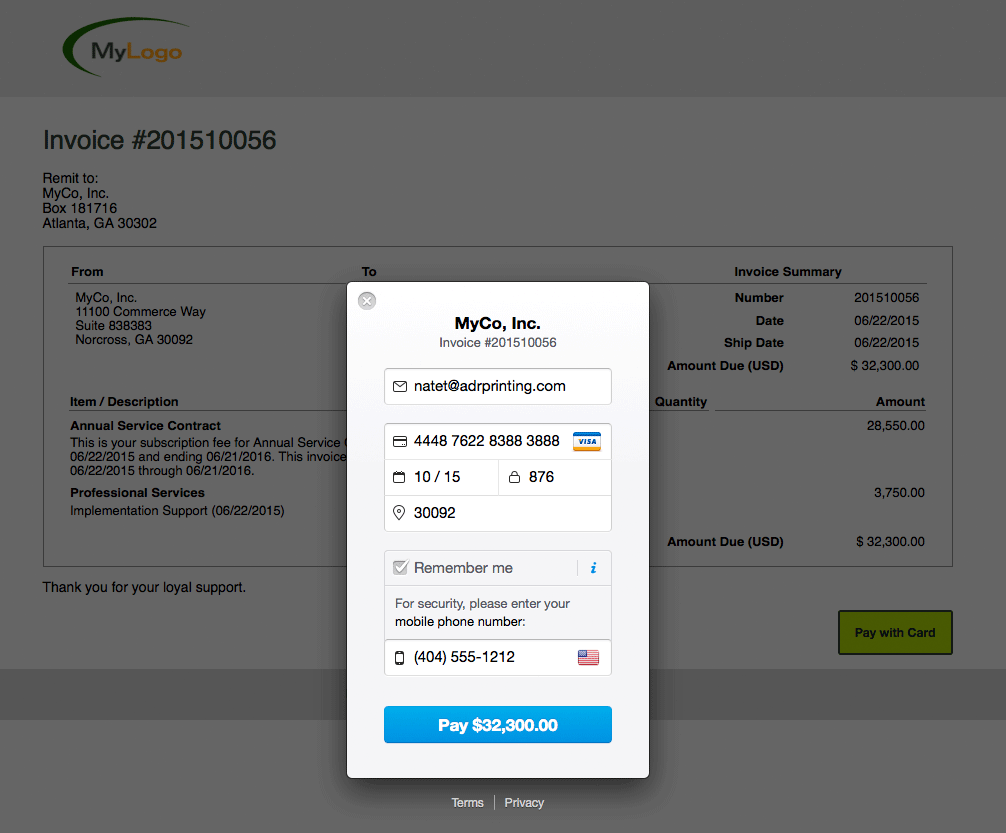This screenshot has height=833, width=1006.
Task: Toggle the Remember me checkbox
Action: (x=401, y=568)
